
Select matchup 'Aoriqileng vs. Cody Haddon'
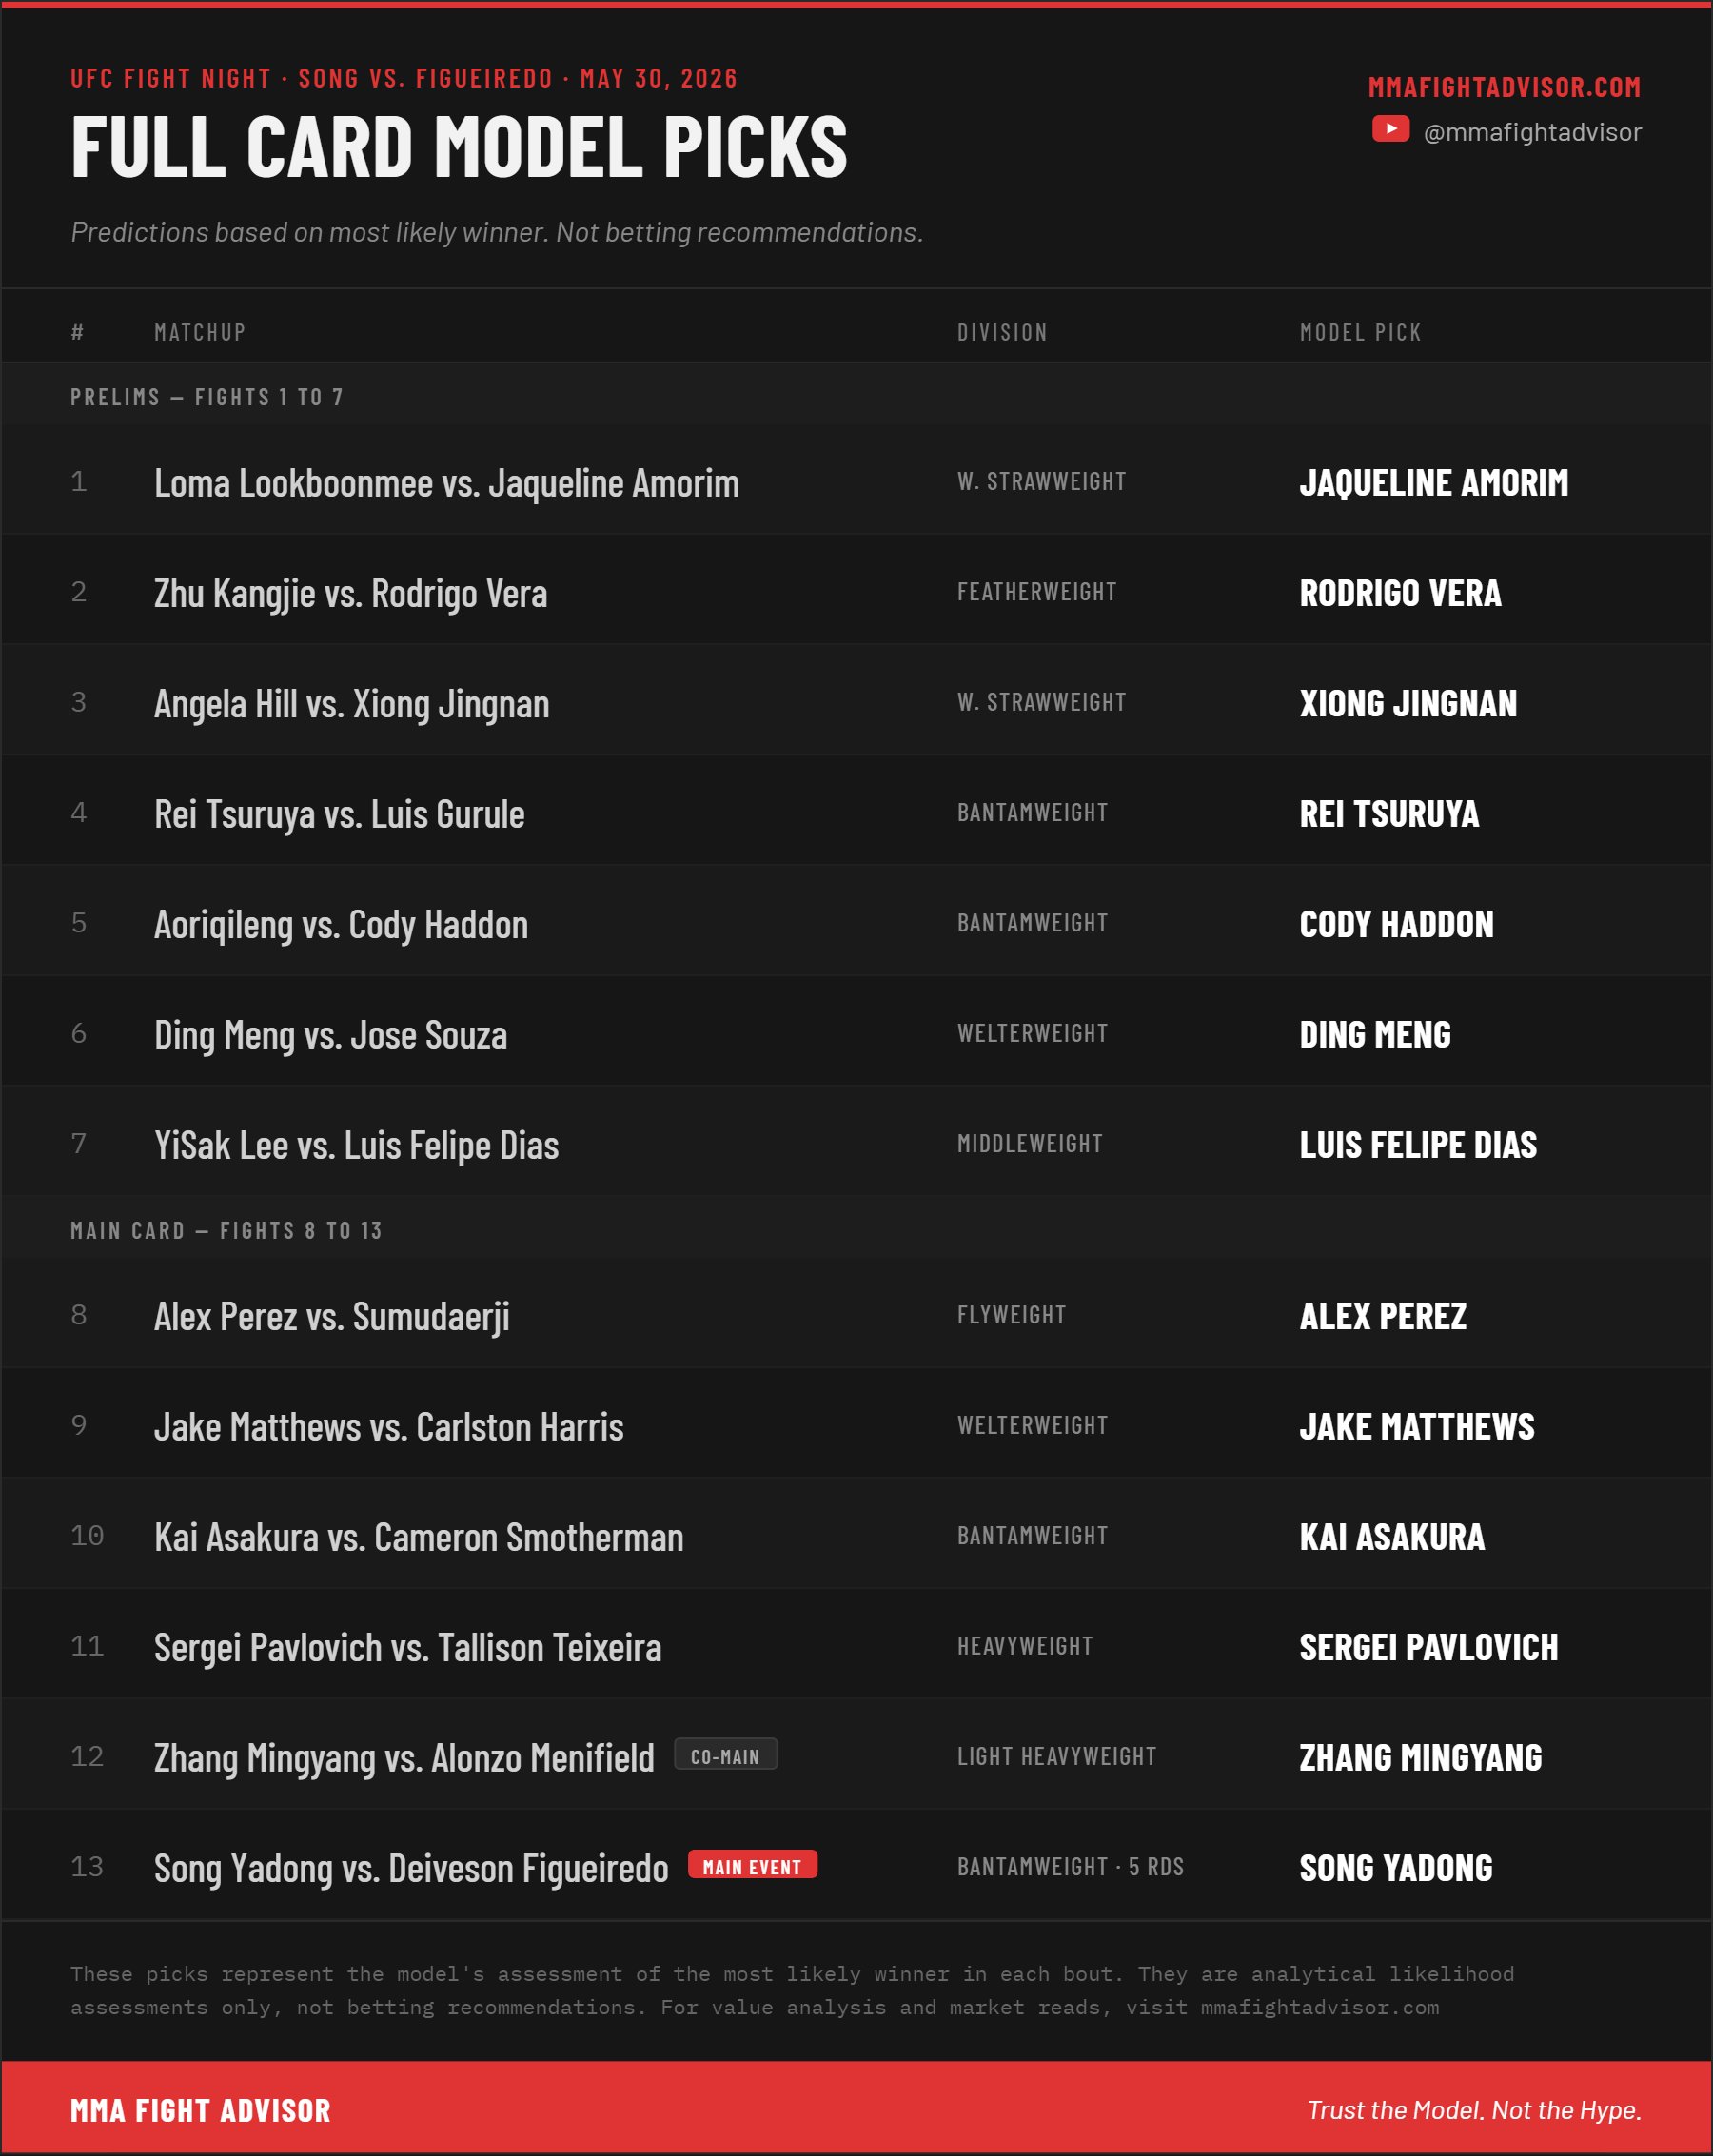tap(340, 924)
